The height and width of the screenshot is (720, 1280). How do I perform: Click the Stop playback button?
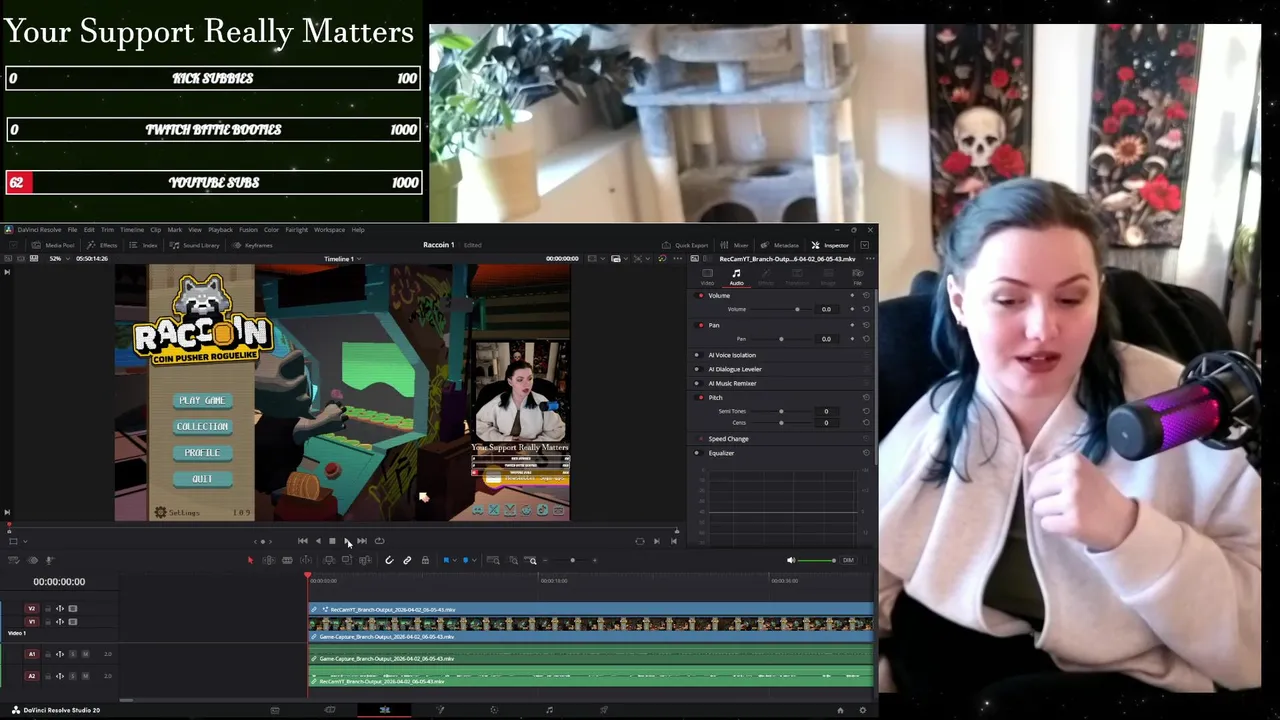(332, 541)
